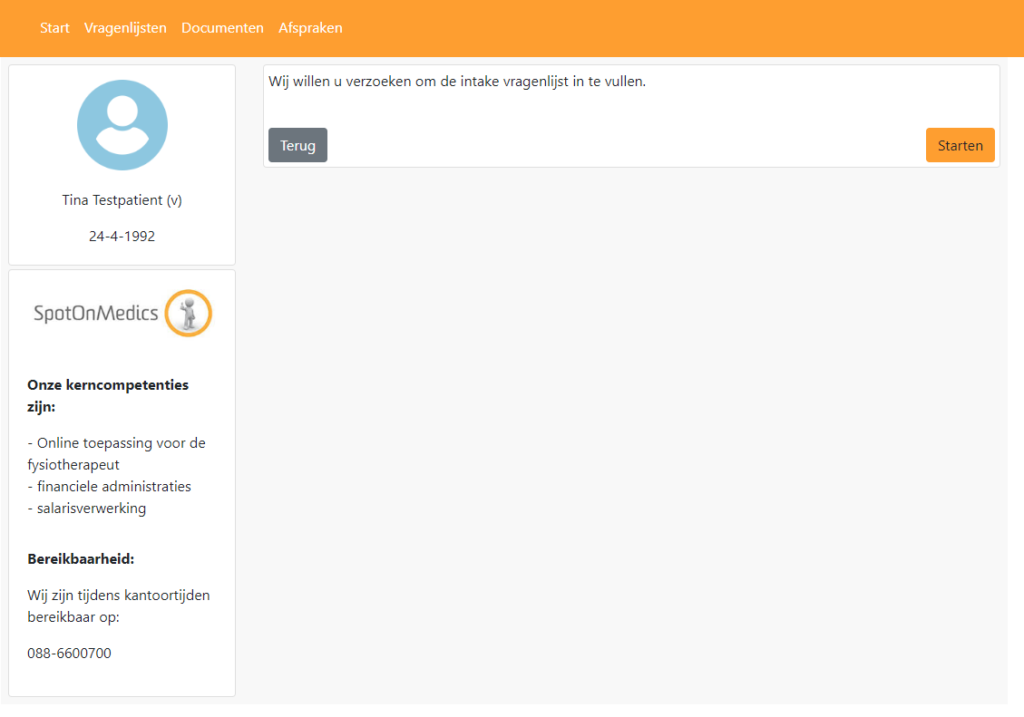Go to the Vragenlijsten page
This screenshot has height=717, width=1024.
[x=125, y=28]
